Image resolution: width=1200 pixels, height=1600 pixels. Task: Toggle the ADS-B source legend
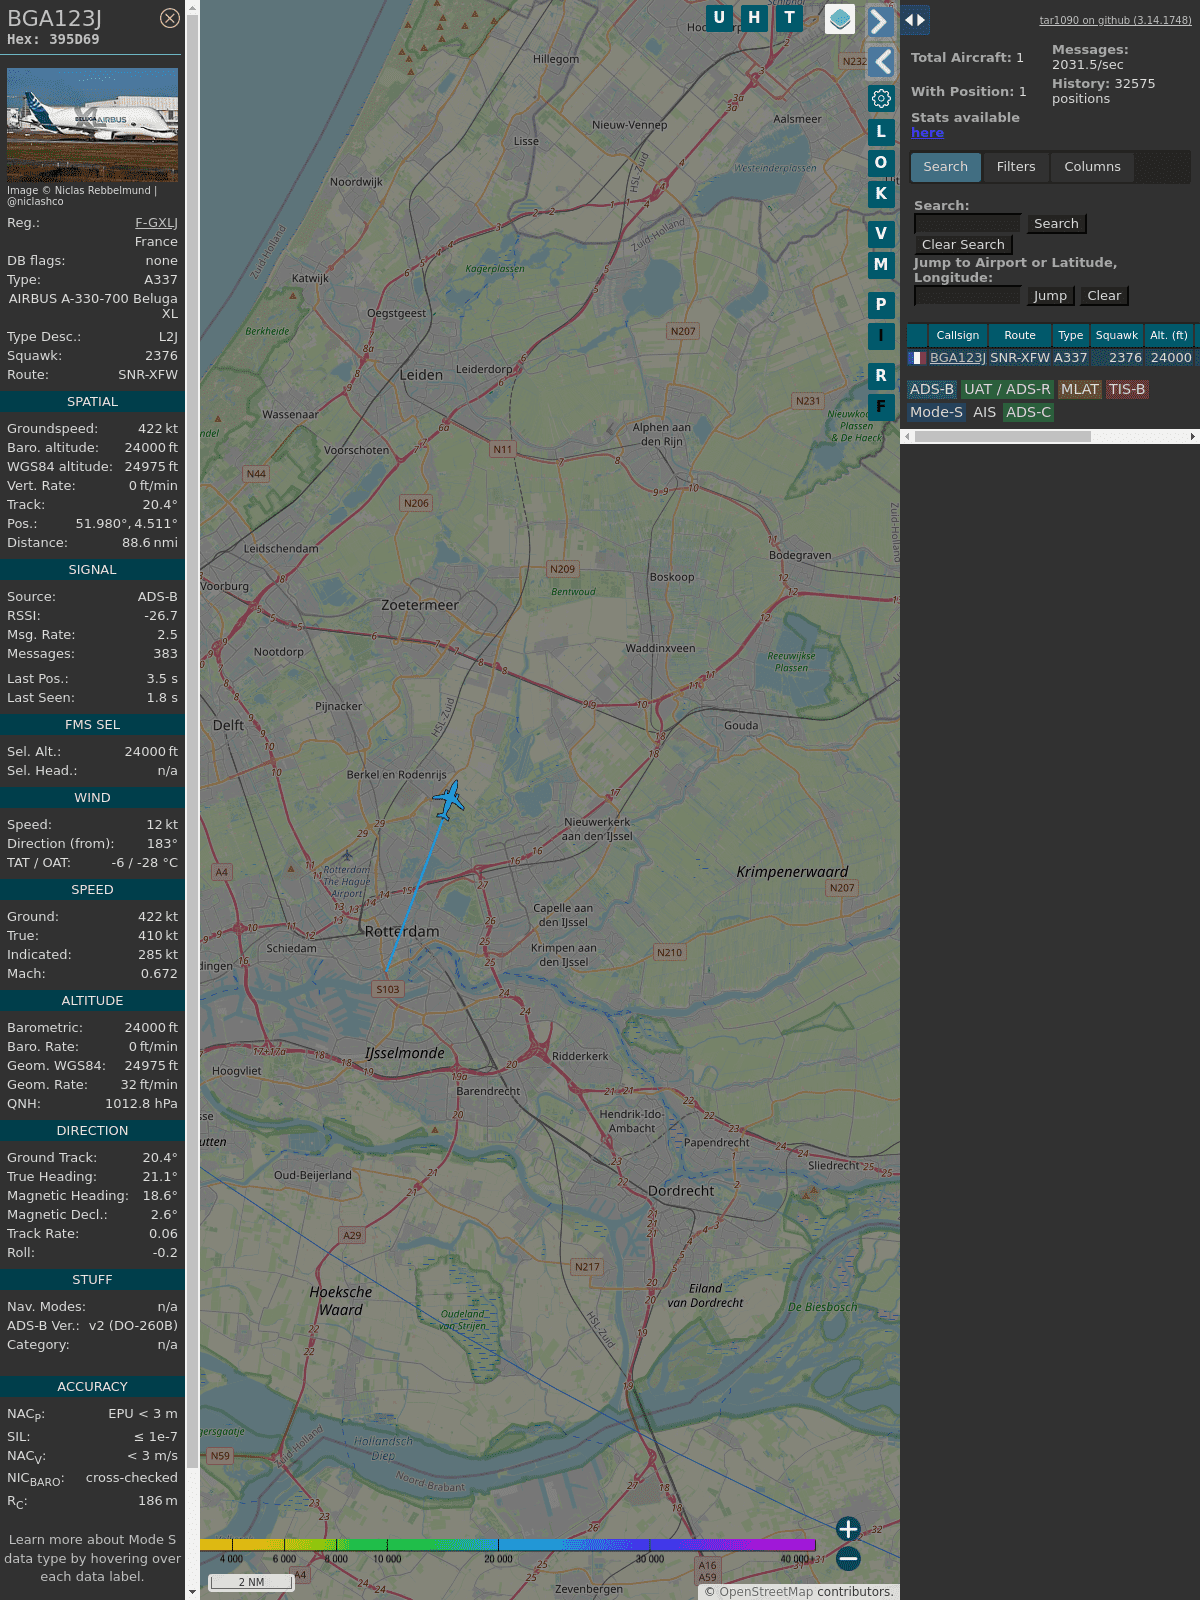(932, 390)
